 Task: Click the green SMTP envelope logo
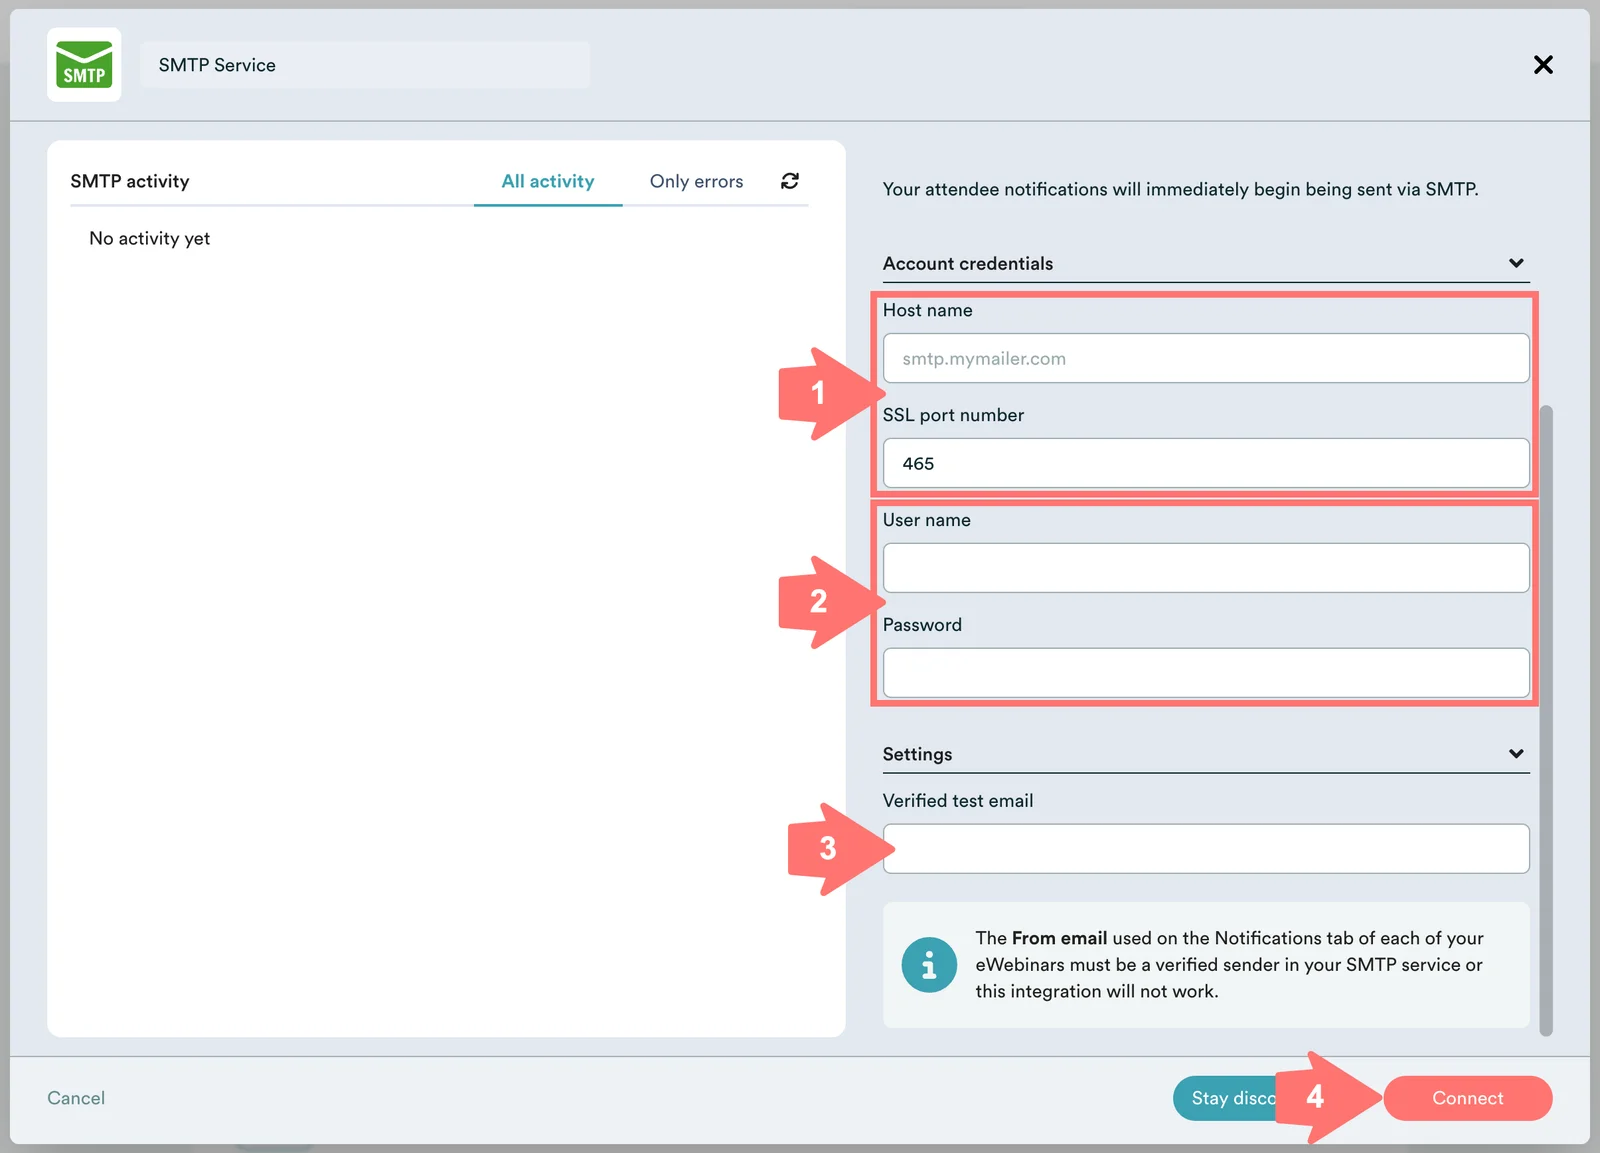point(84,65)
